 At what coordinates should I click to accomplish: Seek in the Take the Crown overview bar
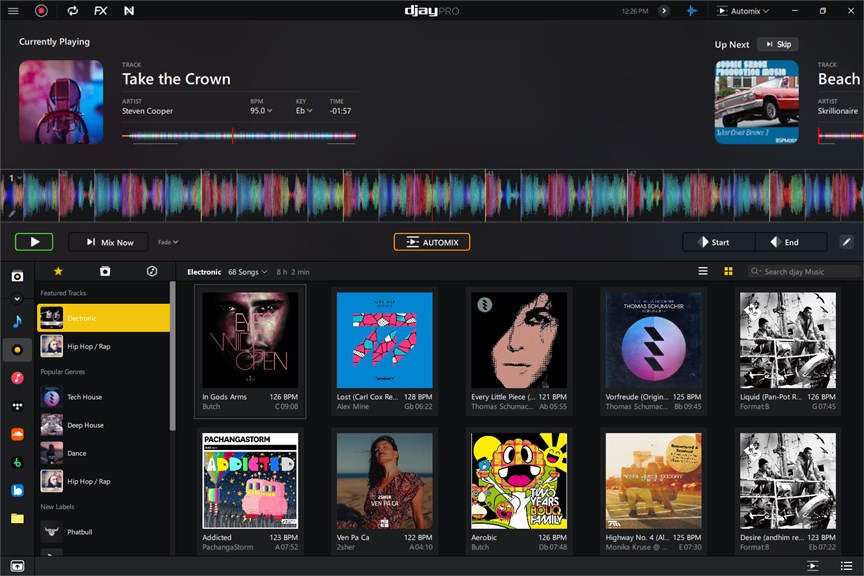click(x=239, y=136)
